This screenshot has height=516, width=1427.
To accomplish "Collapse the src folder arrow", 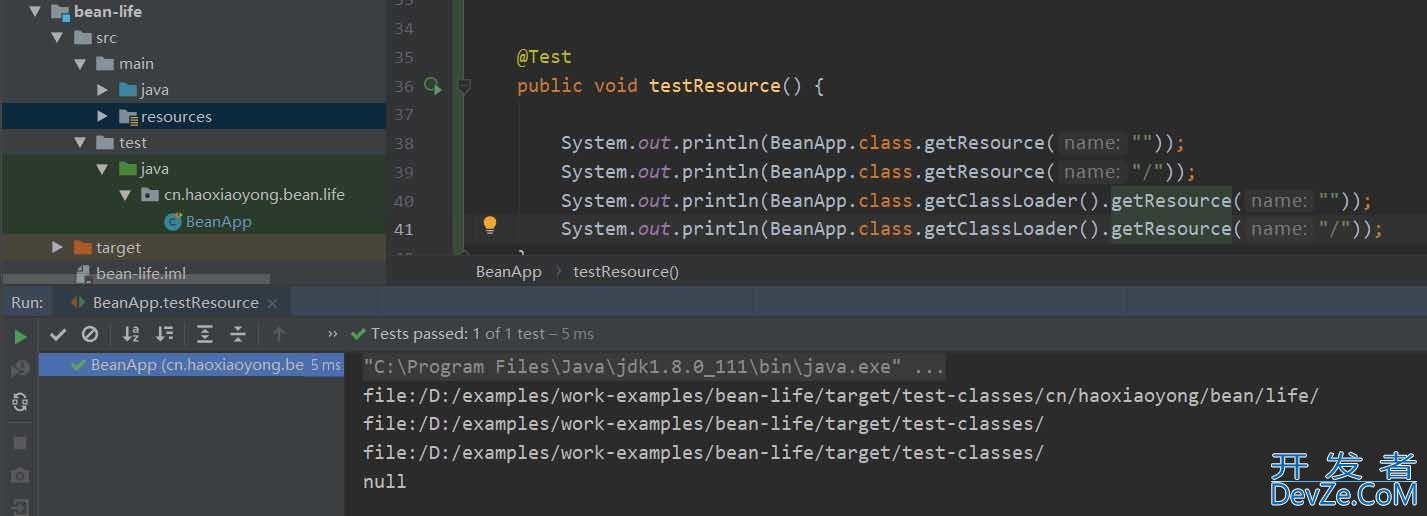I will click(58, 38).
